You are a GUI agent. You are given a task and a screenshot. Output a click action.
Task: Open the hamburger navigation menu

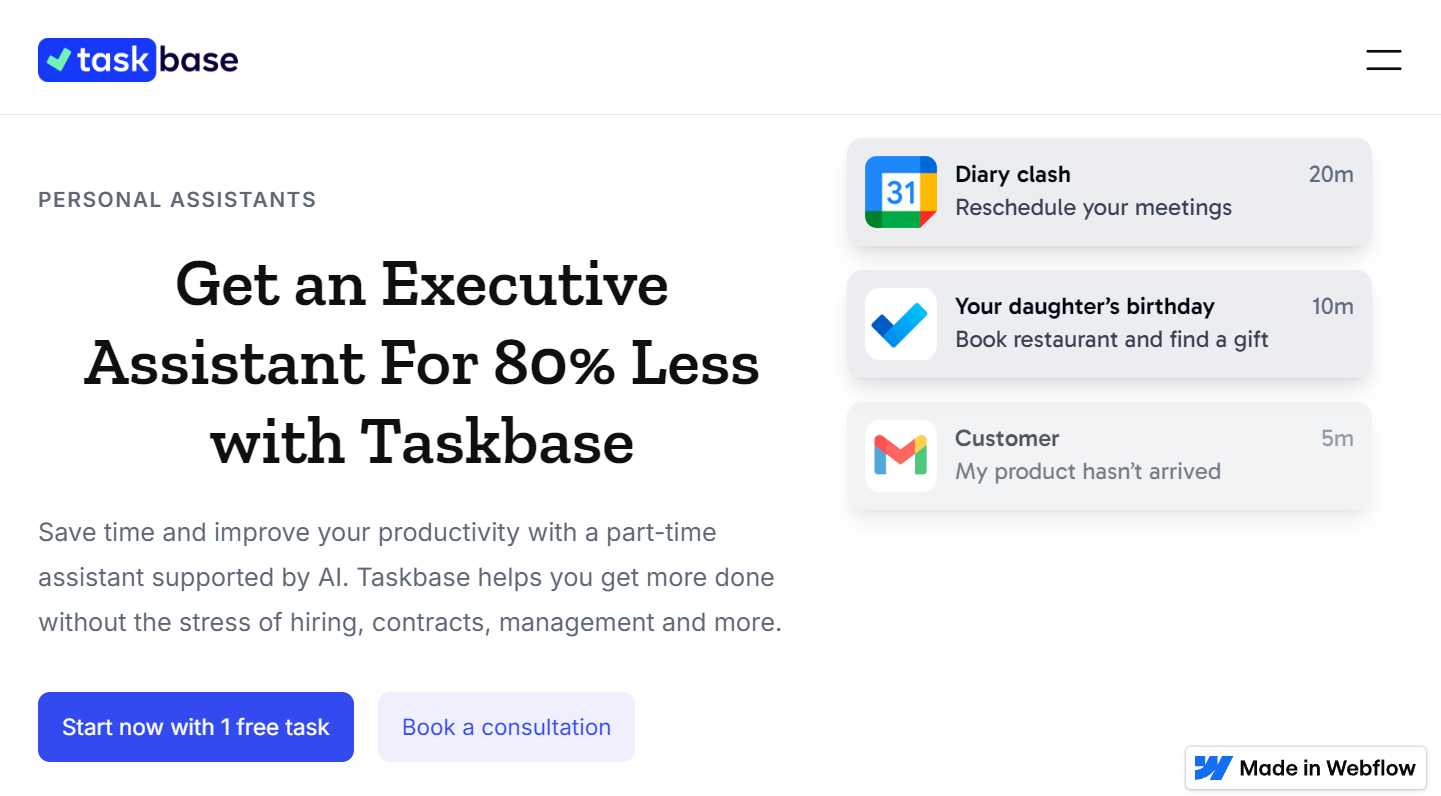pos(1383,59)
